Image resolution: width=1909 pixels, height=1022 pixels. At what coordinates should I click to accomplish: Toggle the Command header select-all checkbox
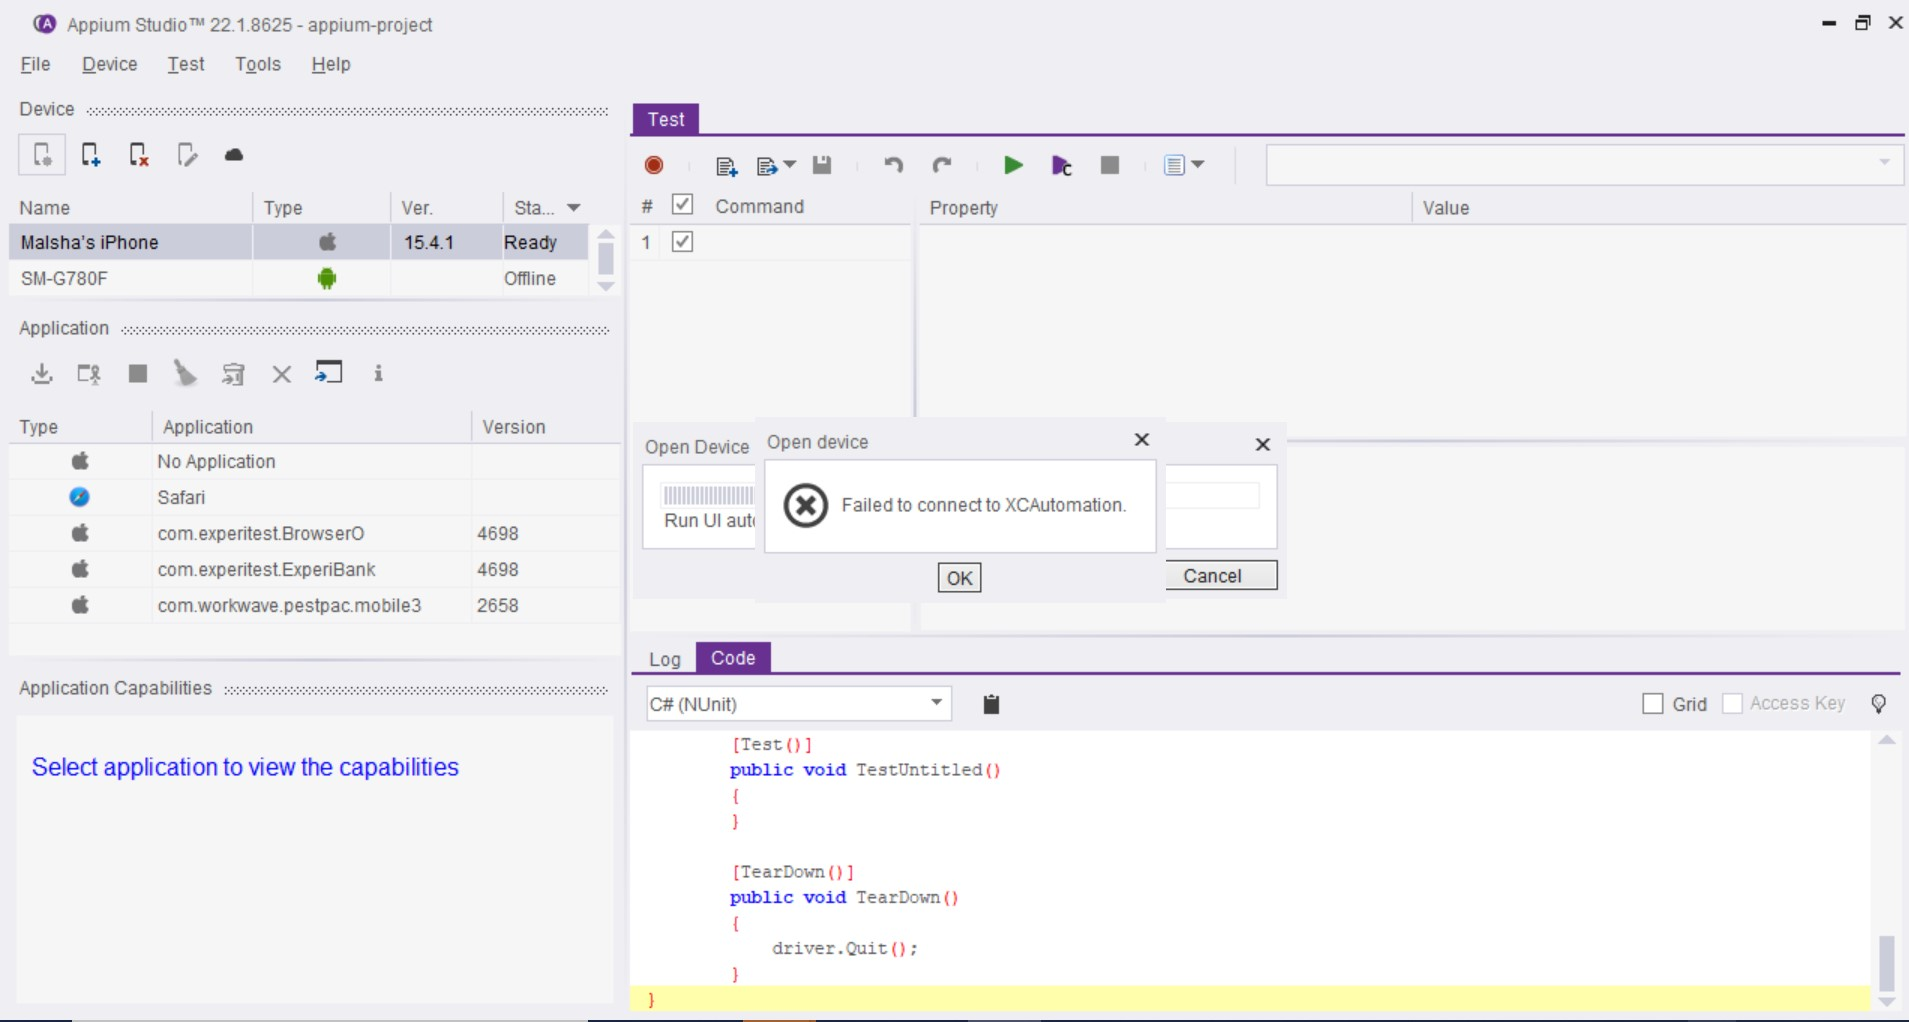[682, 205]
